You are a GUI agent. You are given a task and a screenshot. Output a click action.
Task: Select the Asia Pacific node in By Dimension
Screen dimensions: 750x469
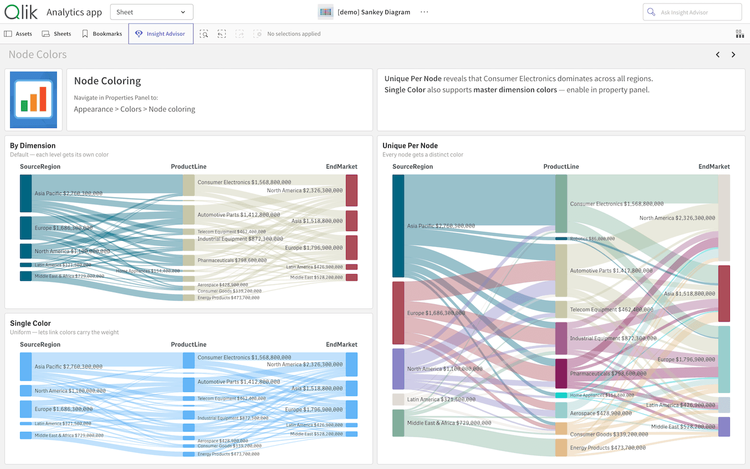(26, 193)
